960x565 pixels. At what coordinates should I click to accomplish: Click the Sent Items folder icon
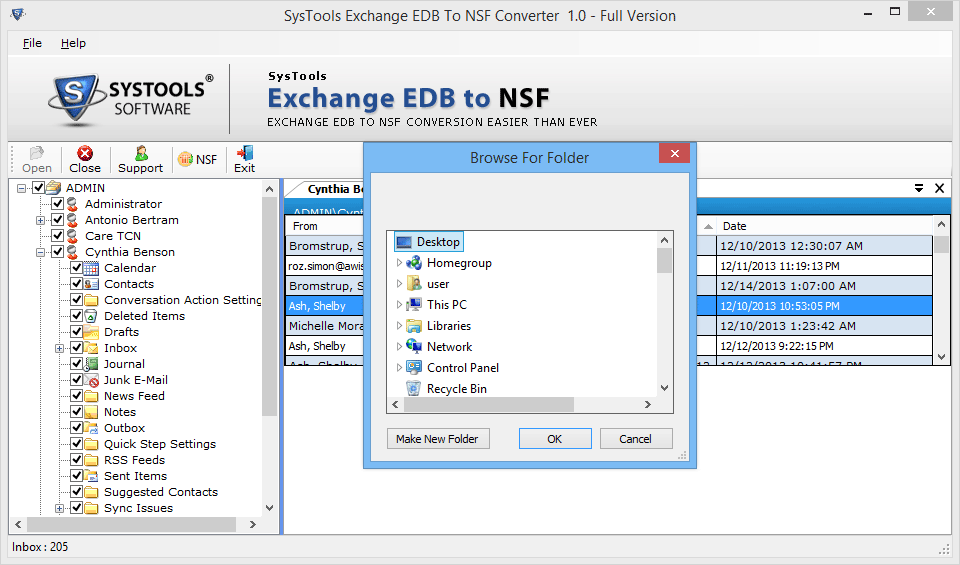(91, 476)
